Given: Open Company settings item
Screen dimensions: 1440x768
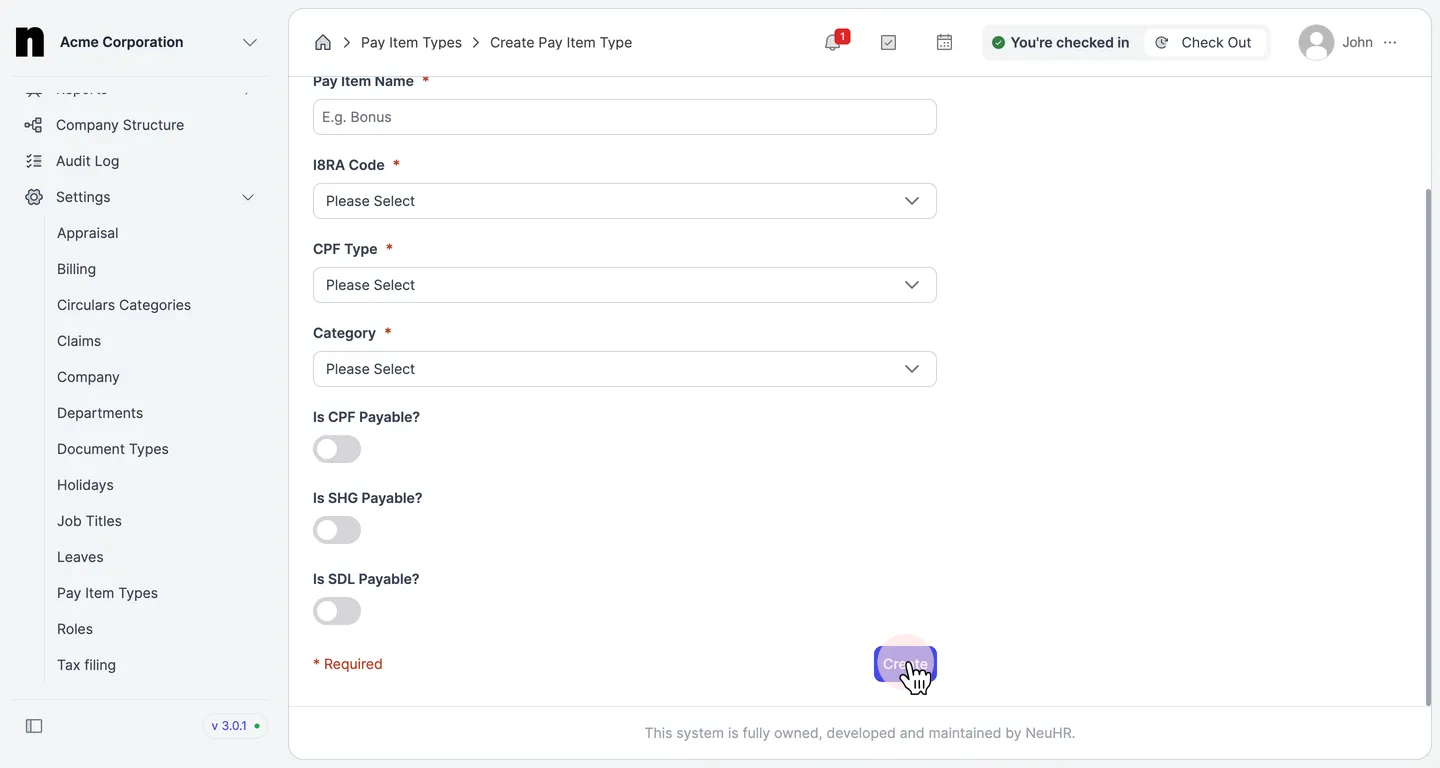Looking at the screenshot, I should (x=88, y=377).
